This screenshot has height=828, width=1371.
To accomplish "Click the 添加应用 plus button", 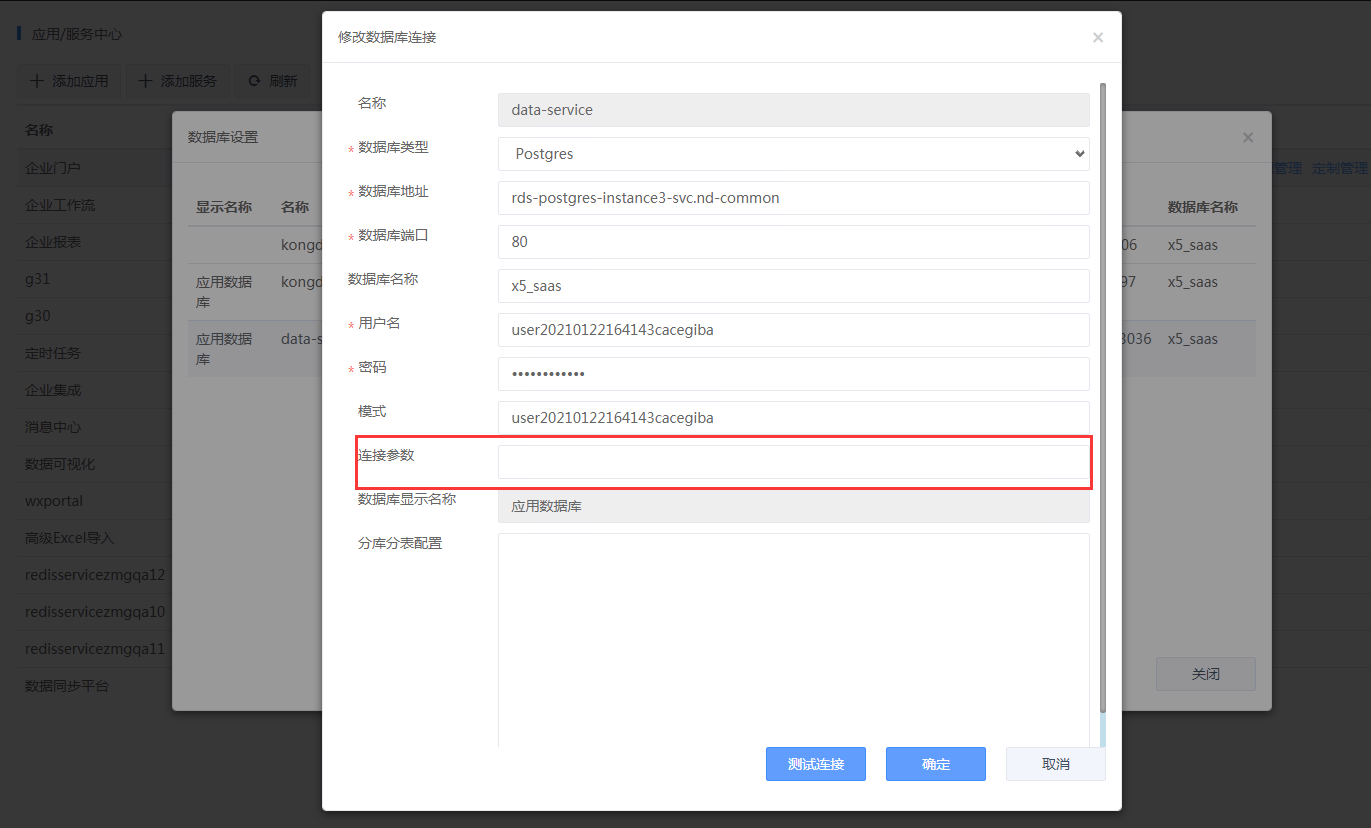I will (x=69, y=81).
